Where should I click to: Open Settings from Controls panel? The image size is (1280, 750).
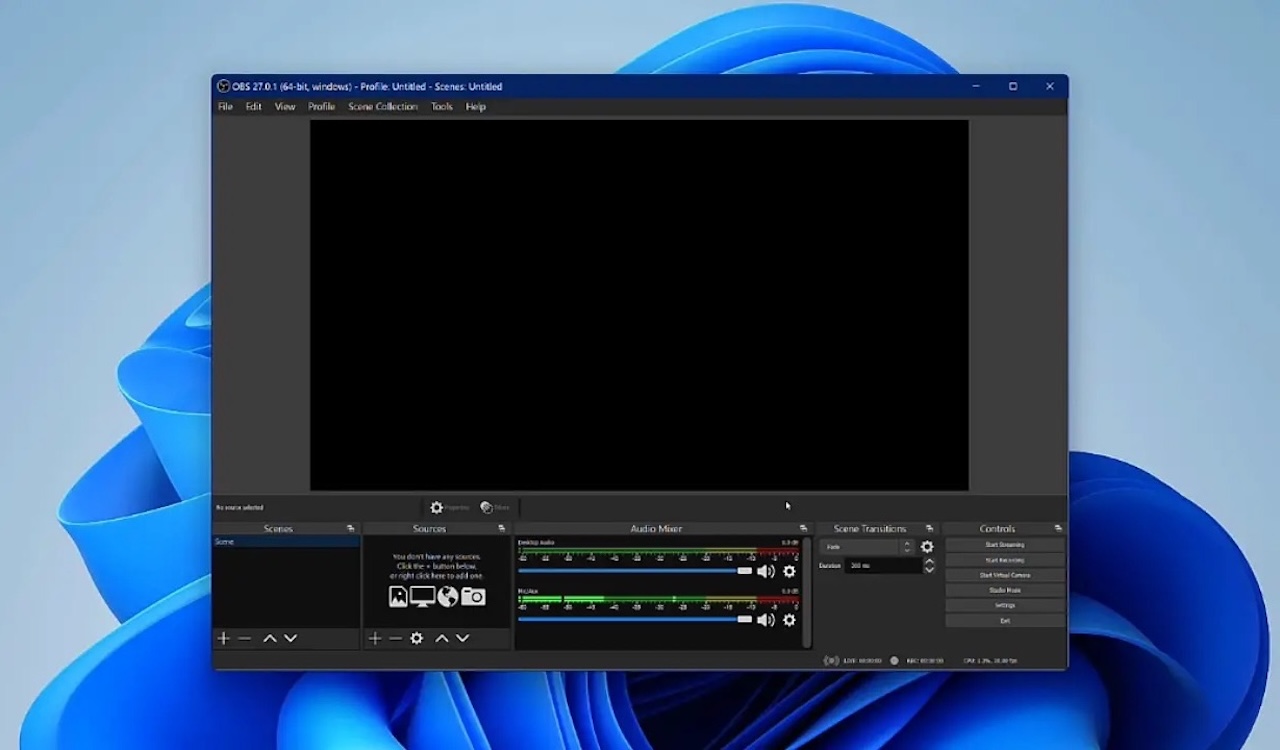(x=1005, y=605)
